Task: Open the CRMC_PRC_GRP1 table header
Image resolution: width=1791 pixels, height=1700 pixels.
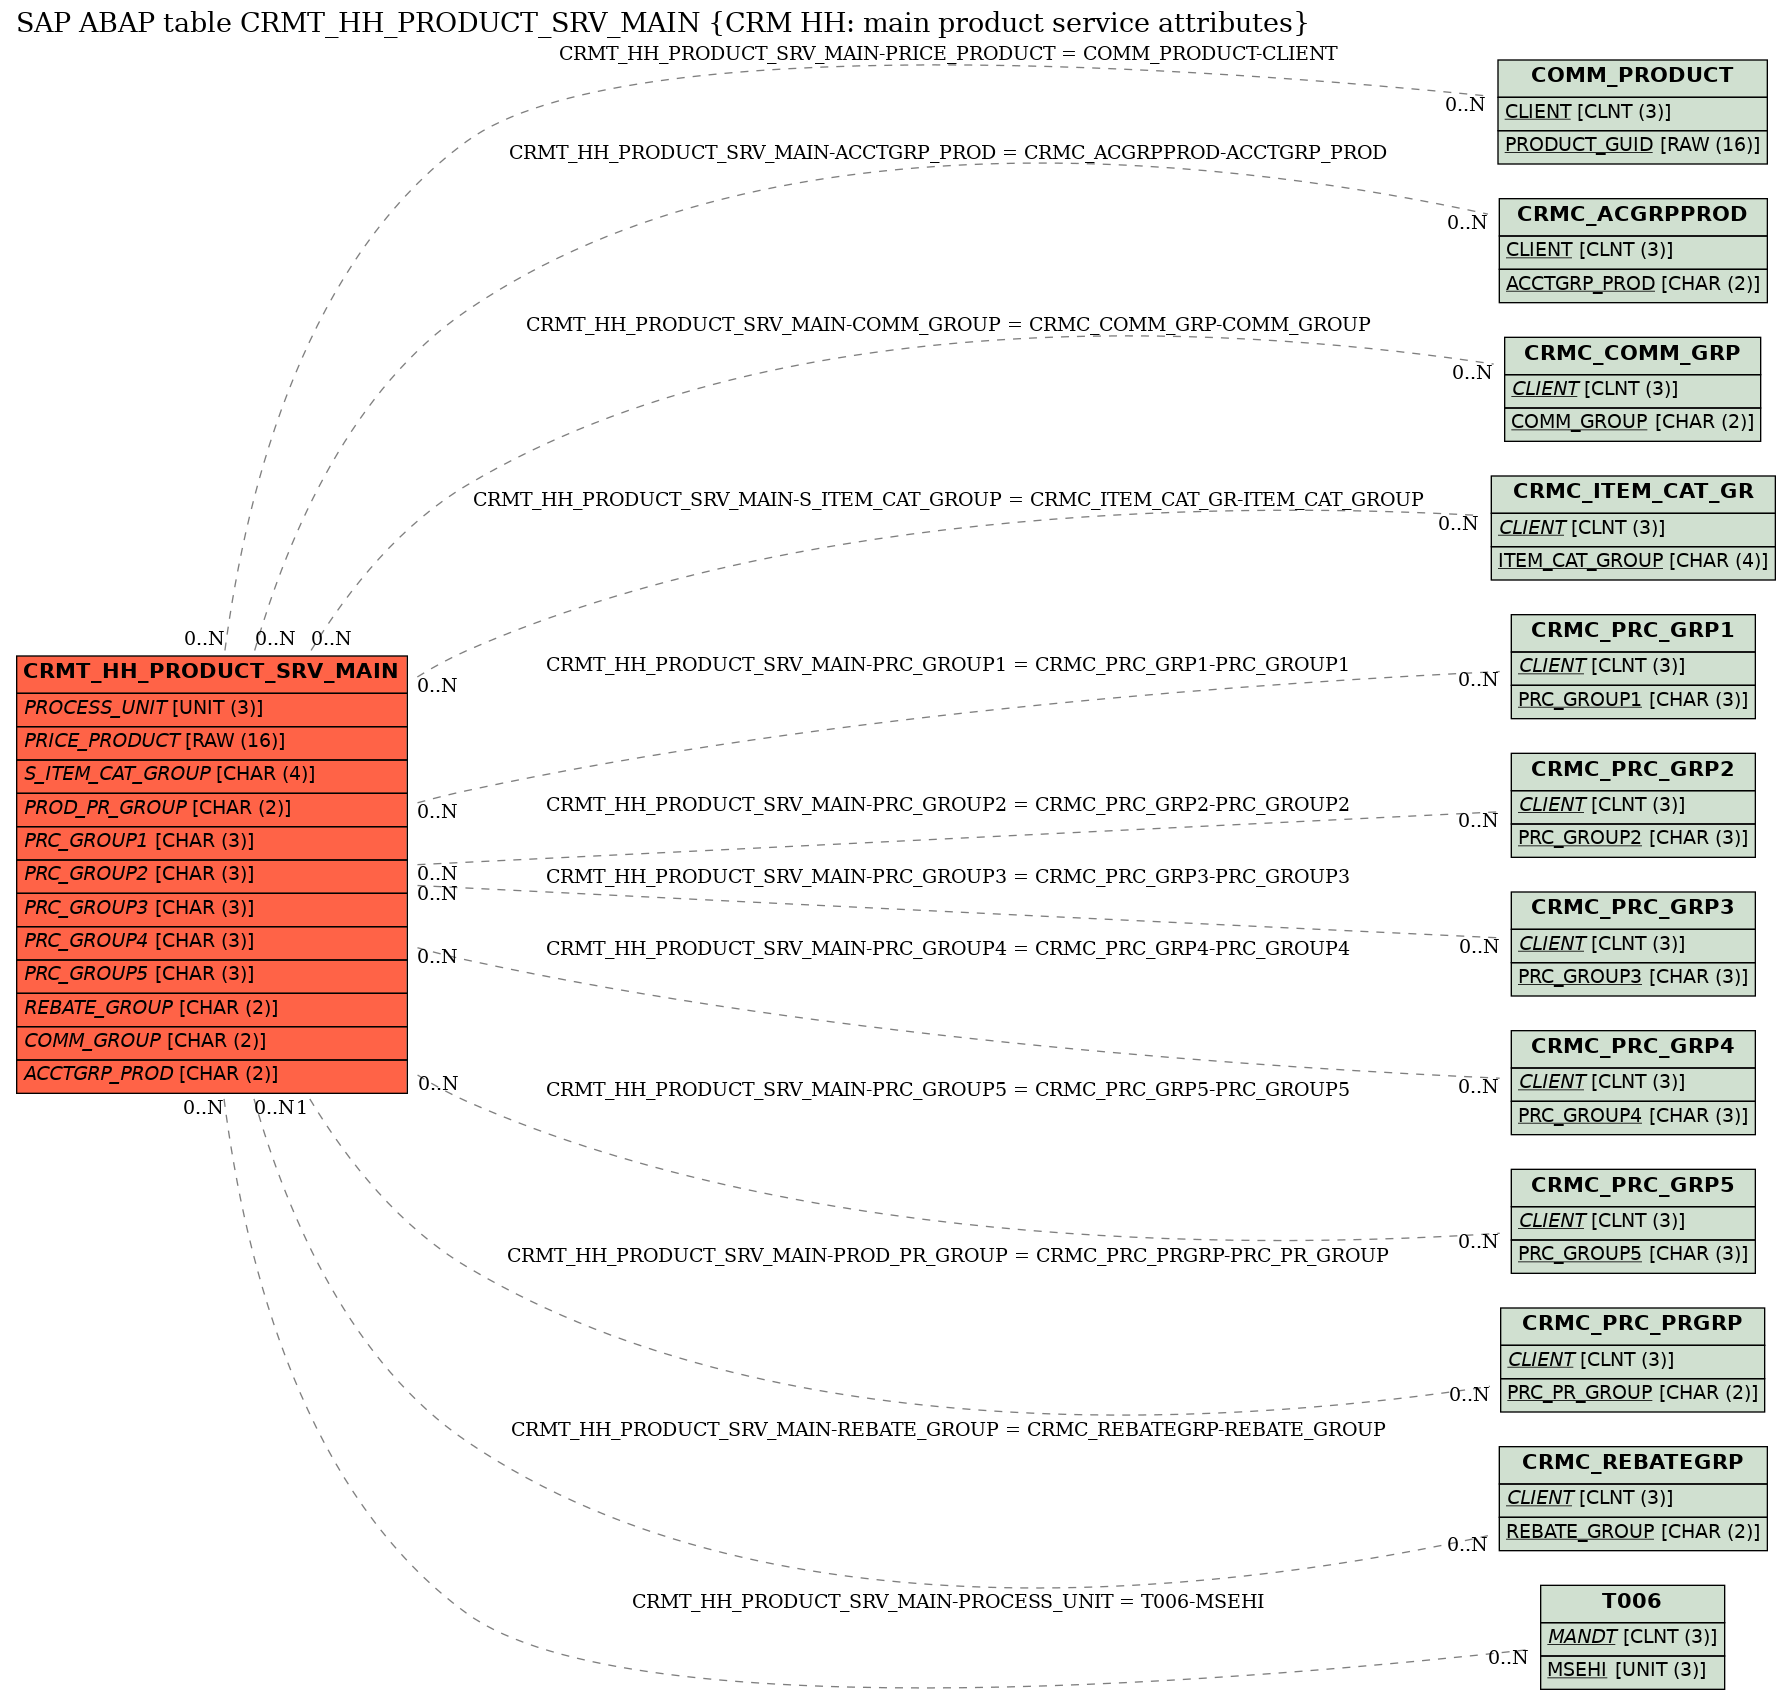Action: click(1632, 632)
